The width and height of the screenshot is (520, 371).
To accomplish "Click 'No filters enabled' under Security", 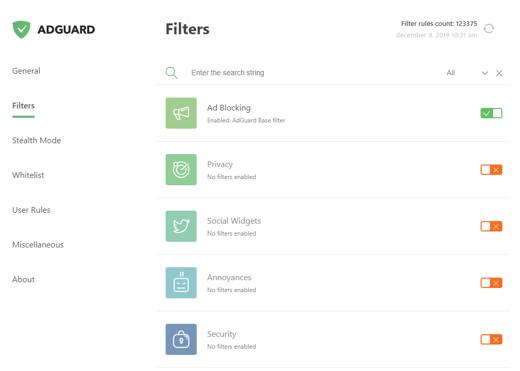I will [232, 347].
